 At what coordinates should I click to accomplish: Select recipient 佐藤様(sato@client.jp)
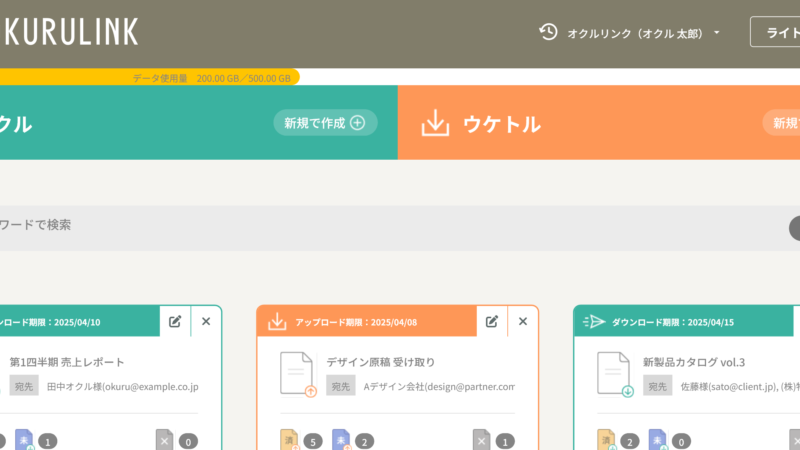click(730, 387)
